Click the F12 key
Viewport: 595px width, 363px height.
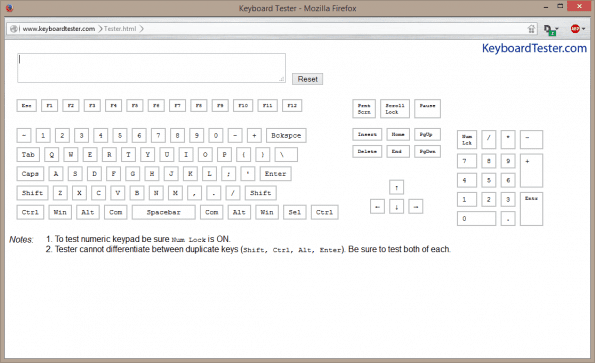(x=292, y=105)
